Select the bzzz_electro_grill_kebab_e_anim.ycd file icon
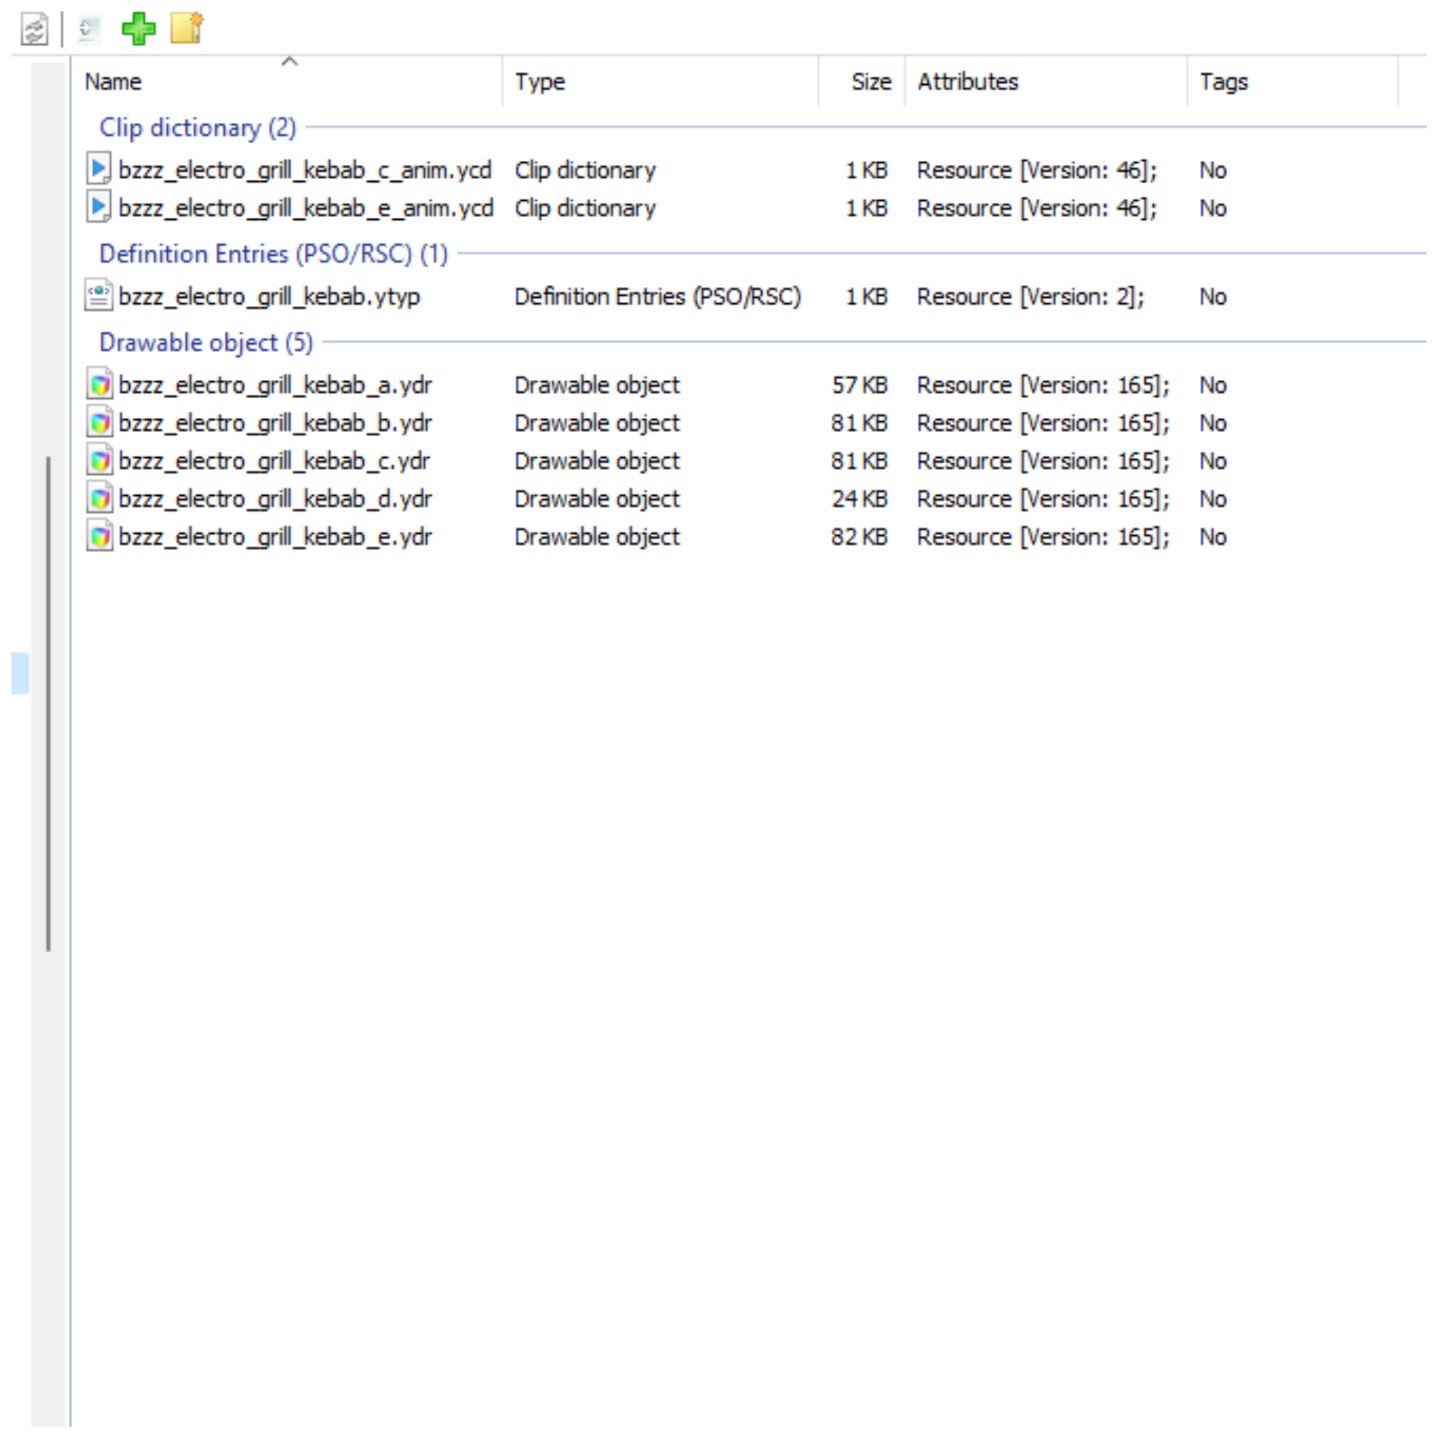 [x=98, y=207]
